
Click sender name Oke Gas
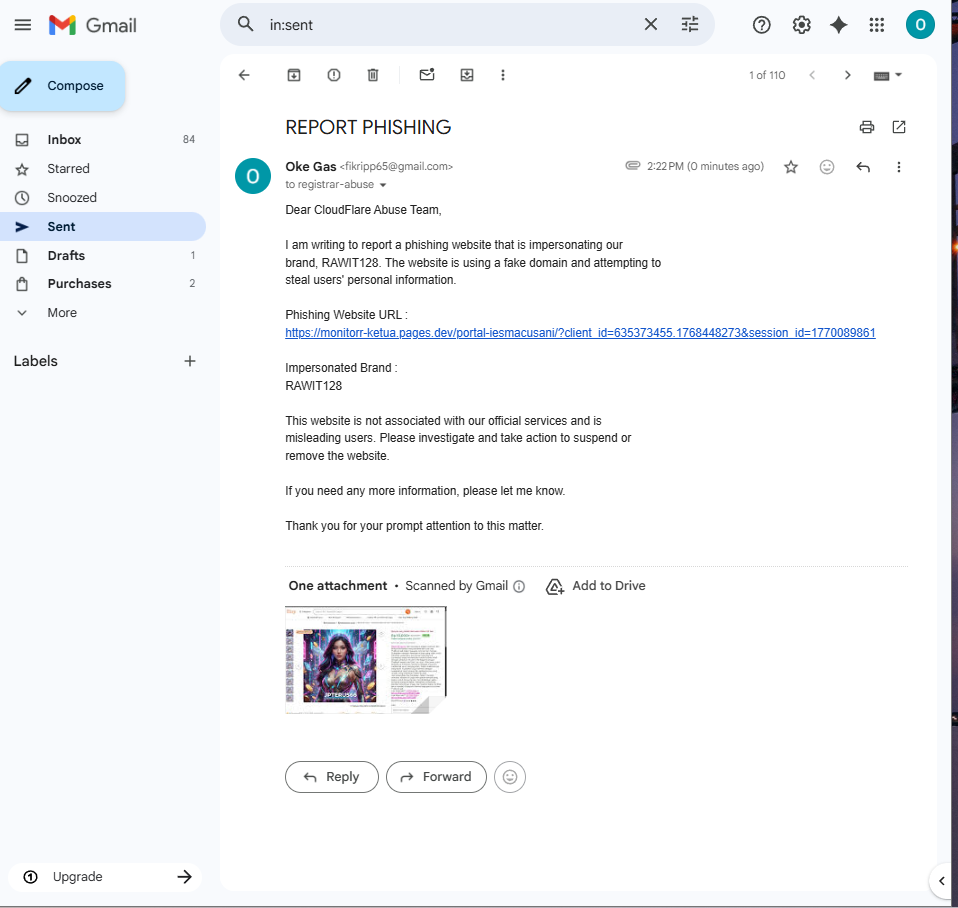coord(310,166)
